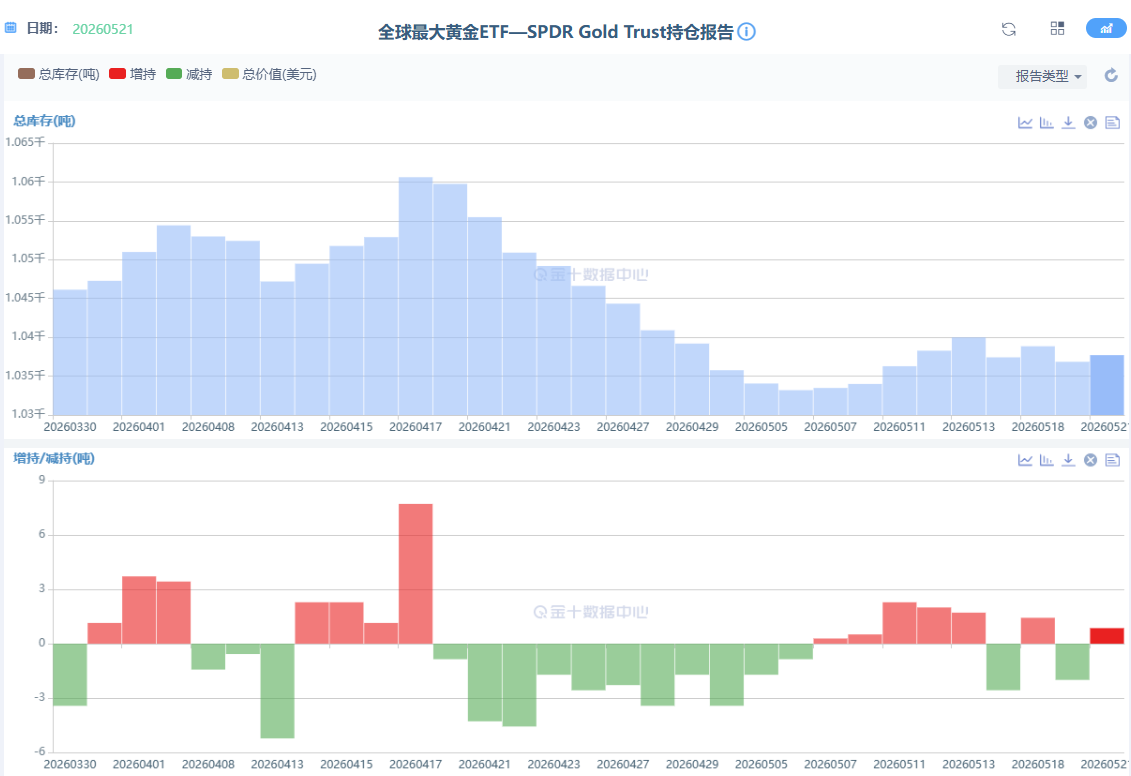
Task: Click the highlighted red 20260521 增持 bar
Action: click(1106, 635)
